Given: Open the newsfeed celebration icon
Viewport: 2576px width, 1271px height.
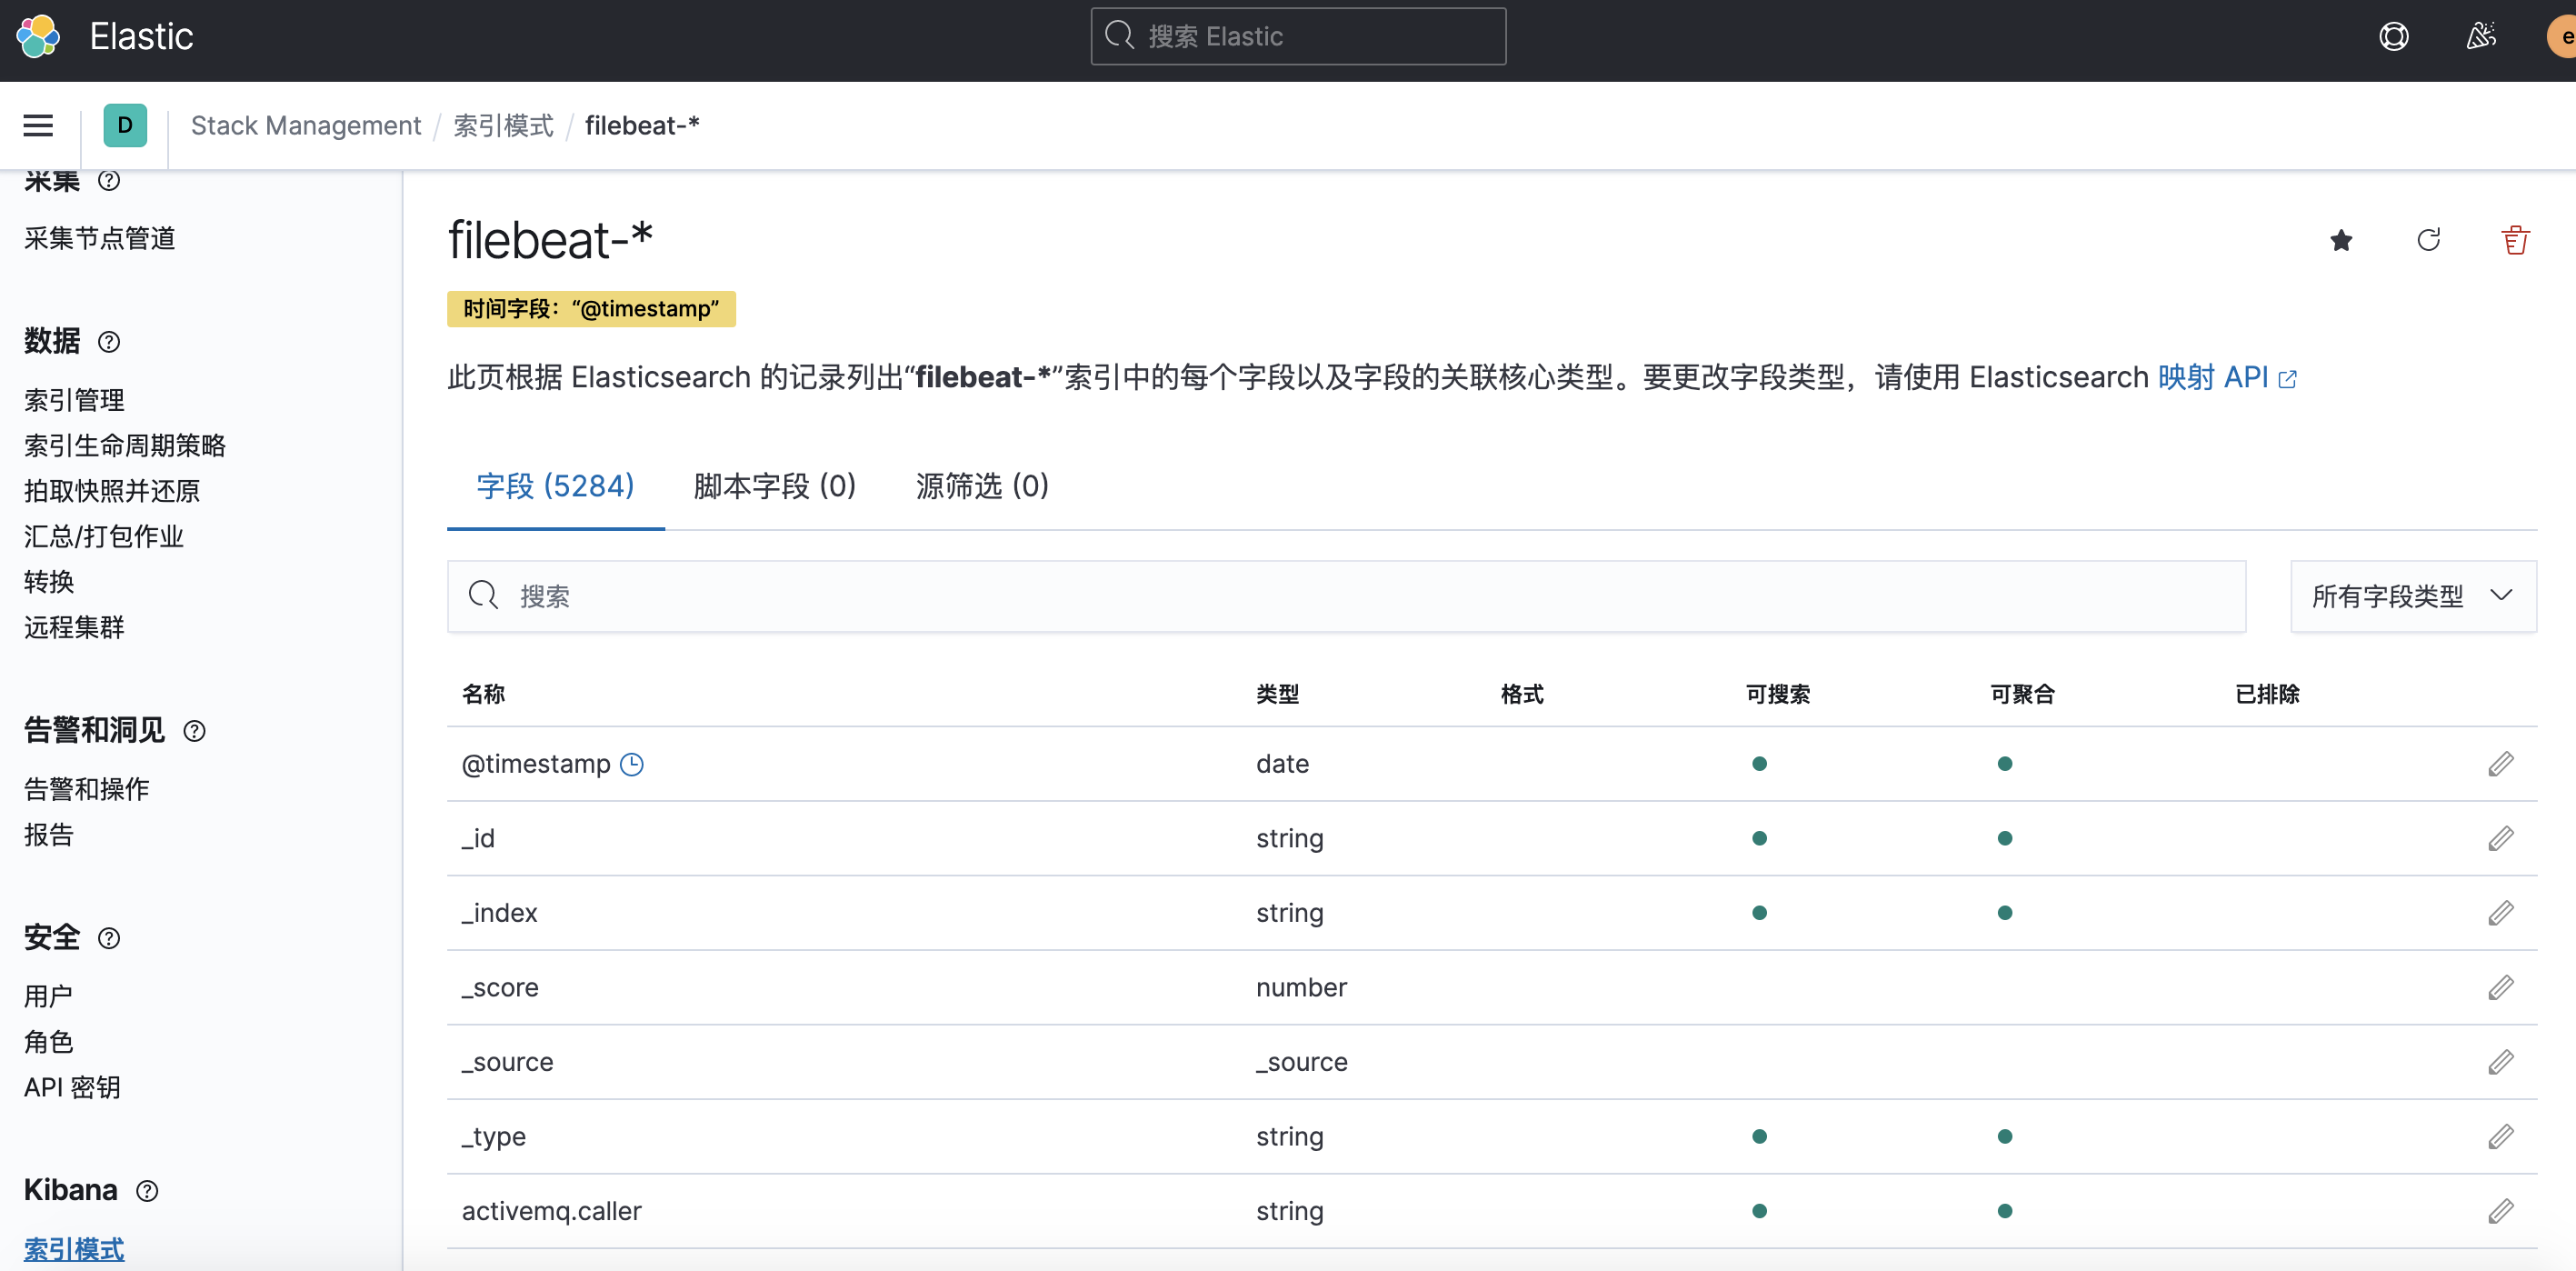Looking at the screenshot, I should pyautogui.click(x=2481, y=37).
